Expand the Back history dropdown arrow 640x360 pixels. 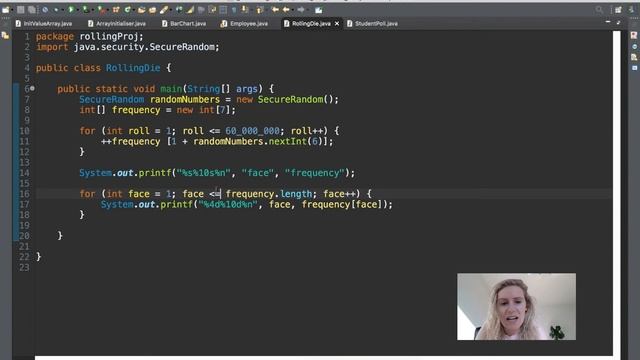point(293,10)
